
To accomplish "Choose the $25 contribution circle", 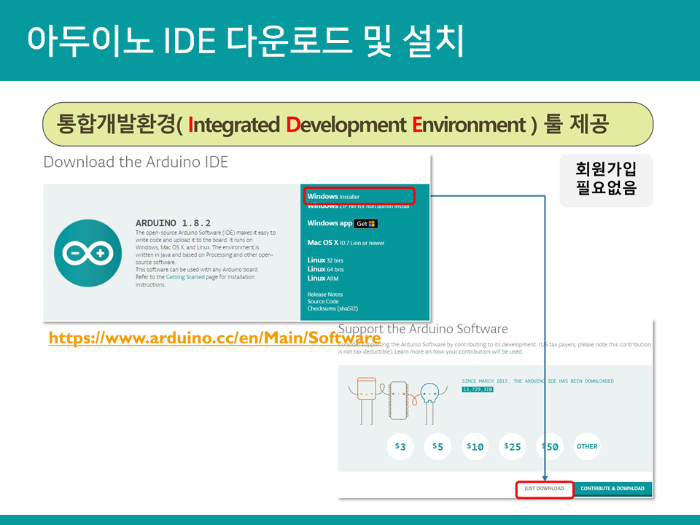I will click(x=512, y=446).
